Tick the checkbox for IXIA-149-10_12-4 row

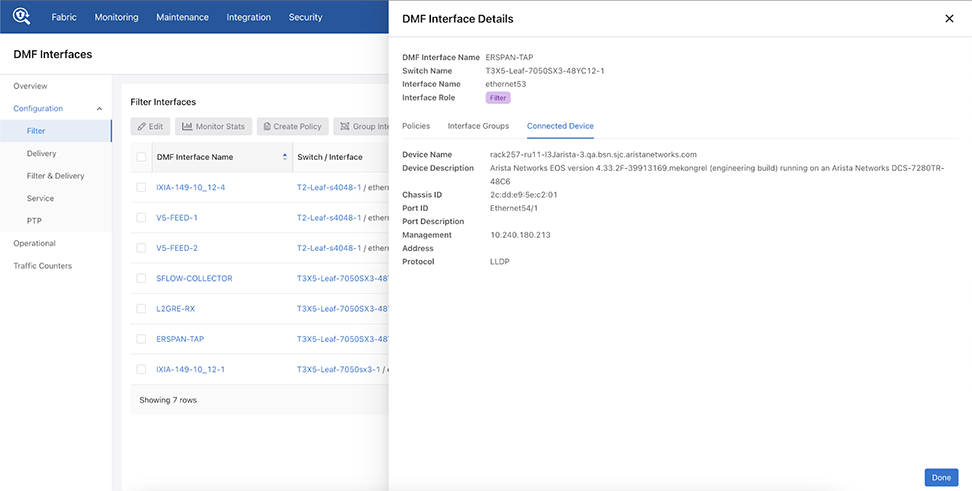click(x=141, y=187)
